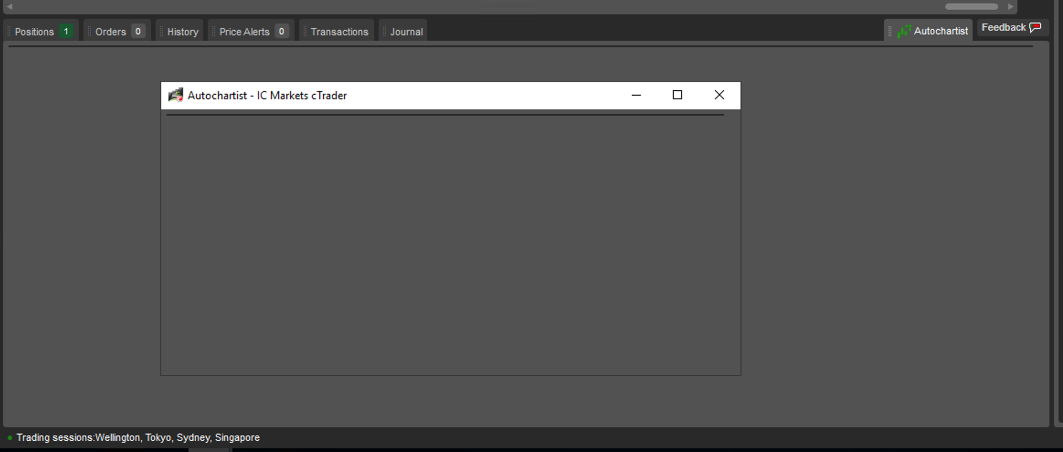Maximize the Autochartist window
The width and height of the screenshot is (1063, 452).
click(x=677, y=95)
